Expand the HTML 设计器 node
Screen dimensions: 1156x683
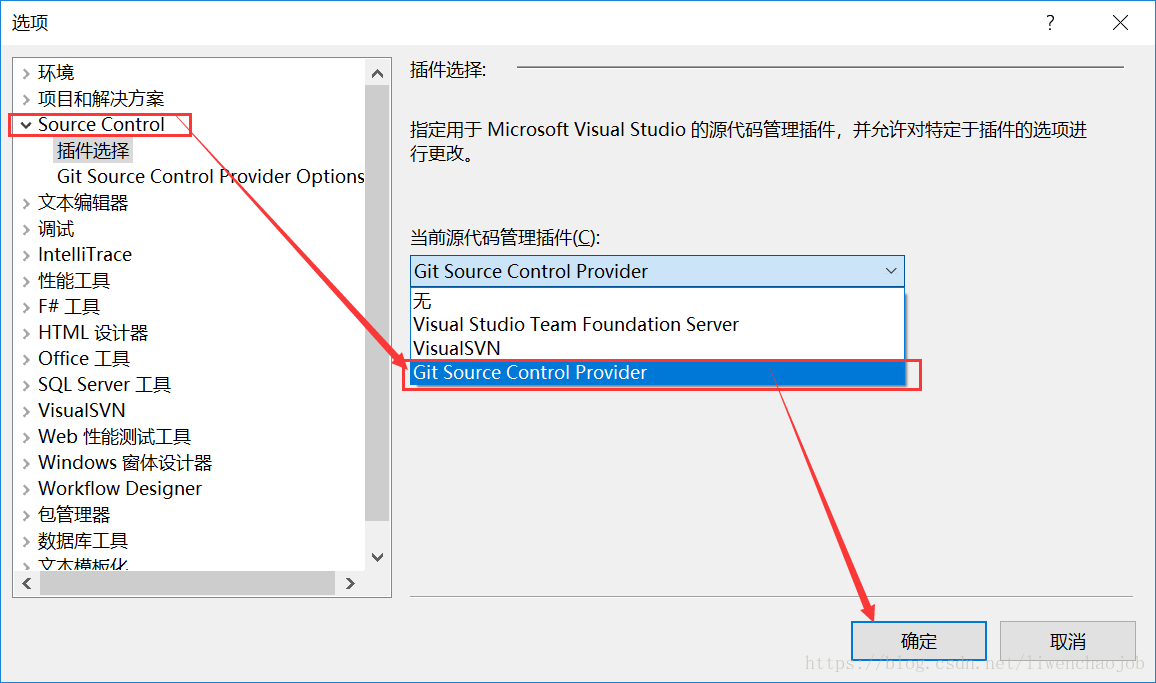pyautogui.click(x=27, y=333)
